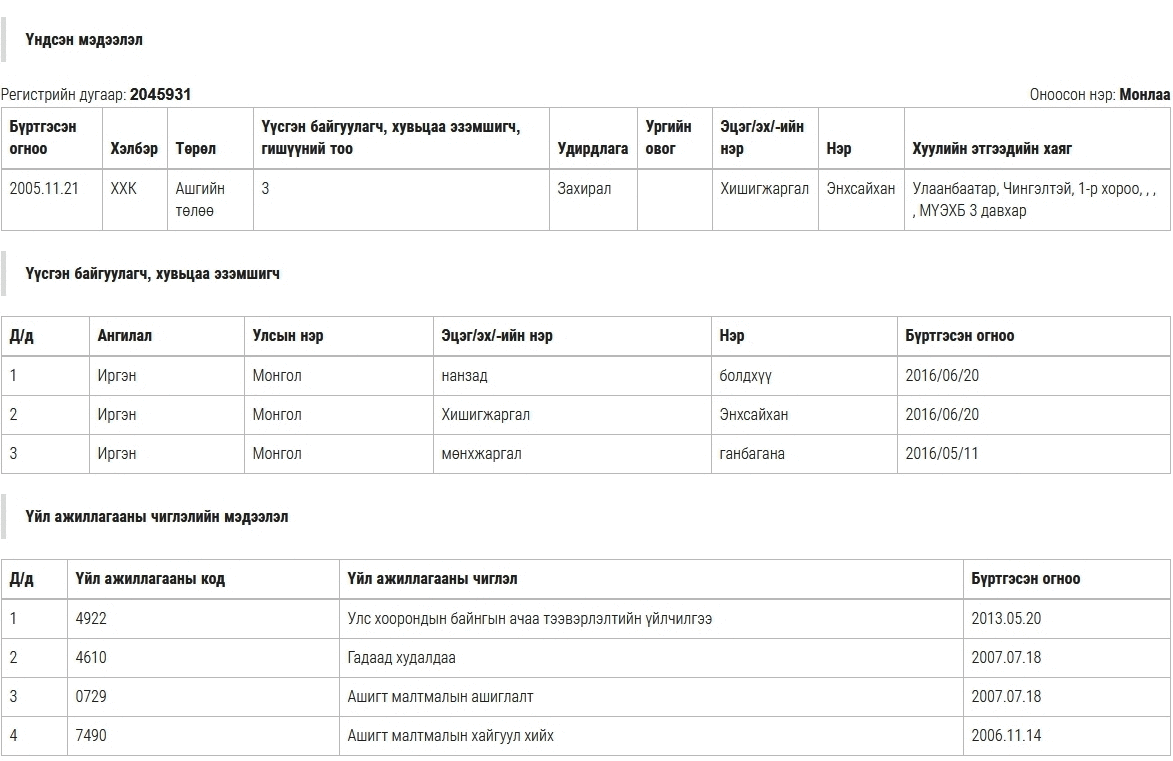Click the "Хуулийн этгээдийн хаяг" column header

(x=992, y=149)
